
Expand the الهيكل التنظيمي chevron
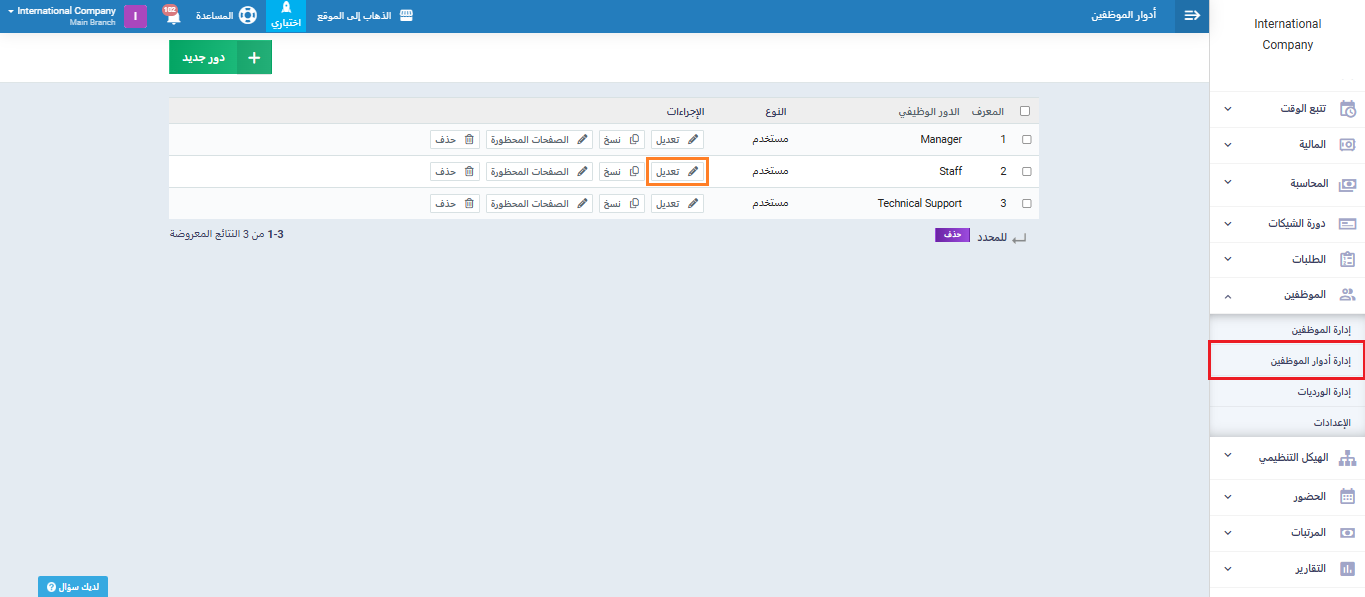point(1228,457)
